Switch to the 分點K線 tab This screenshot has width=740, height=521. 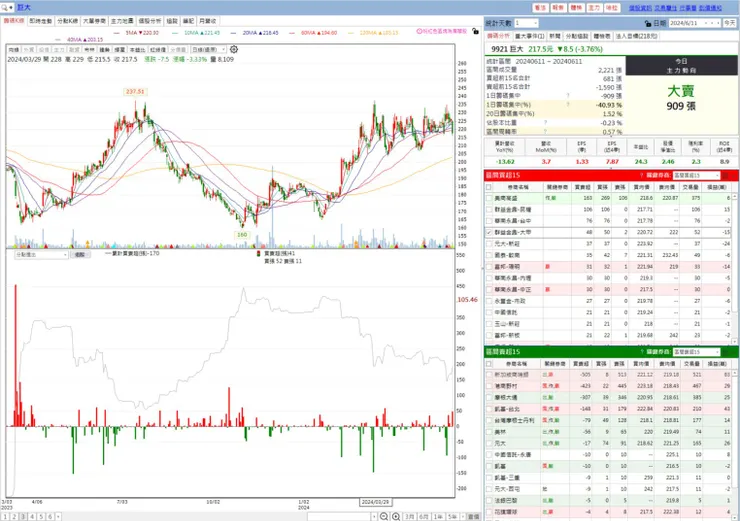67,21
